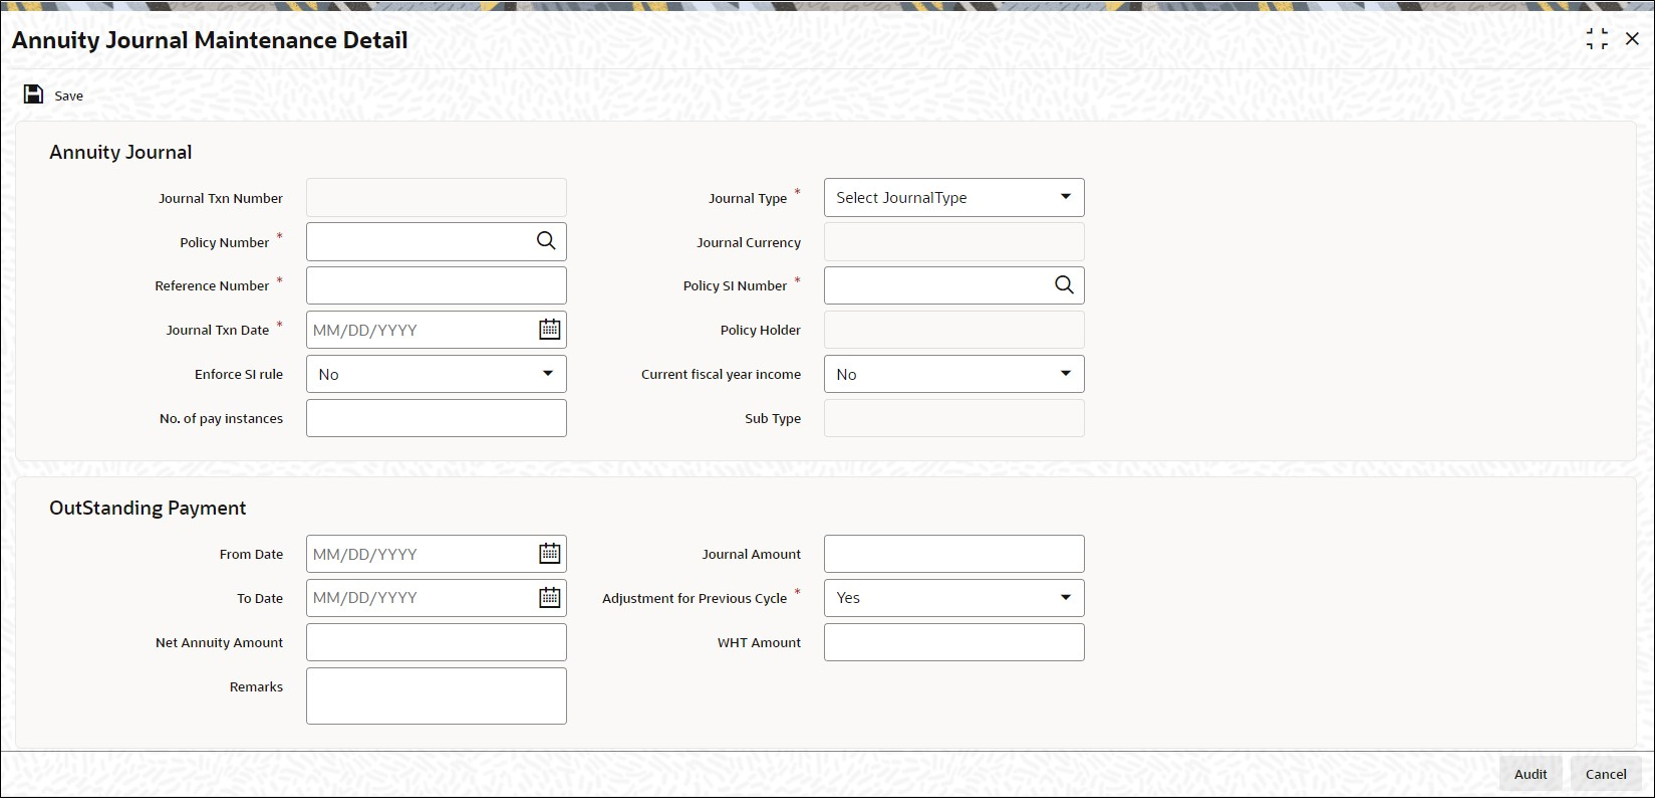Click the Journal Amount input field

[954, 553]
